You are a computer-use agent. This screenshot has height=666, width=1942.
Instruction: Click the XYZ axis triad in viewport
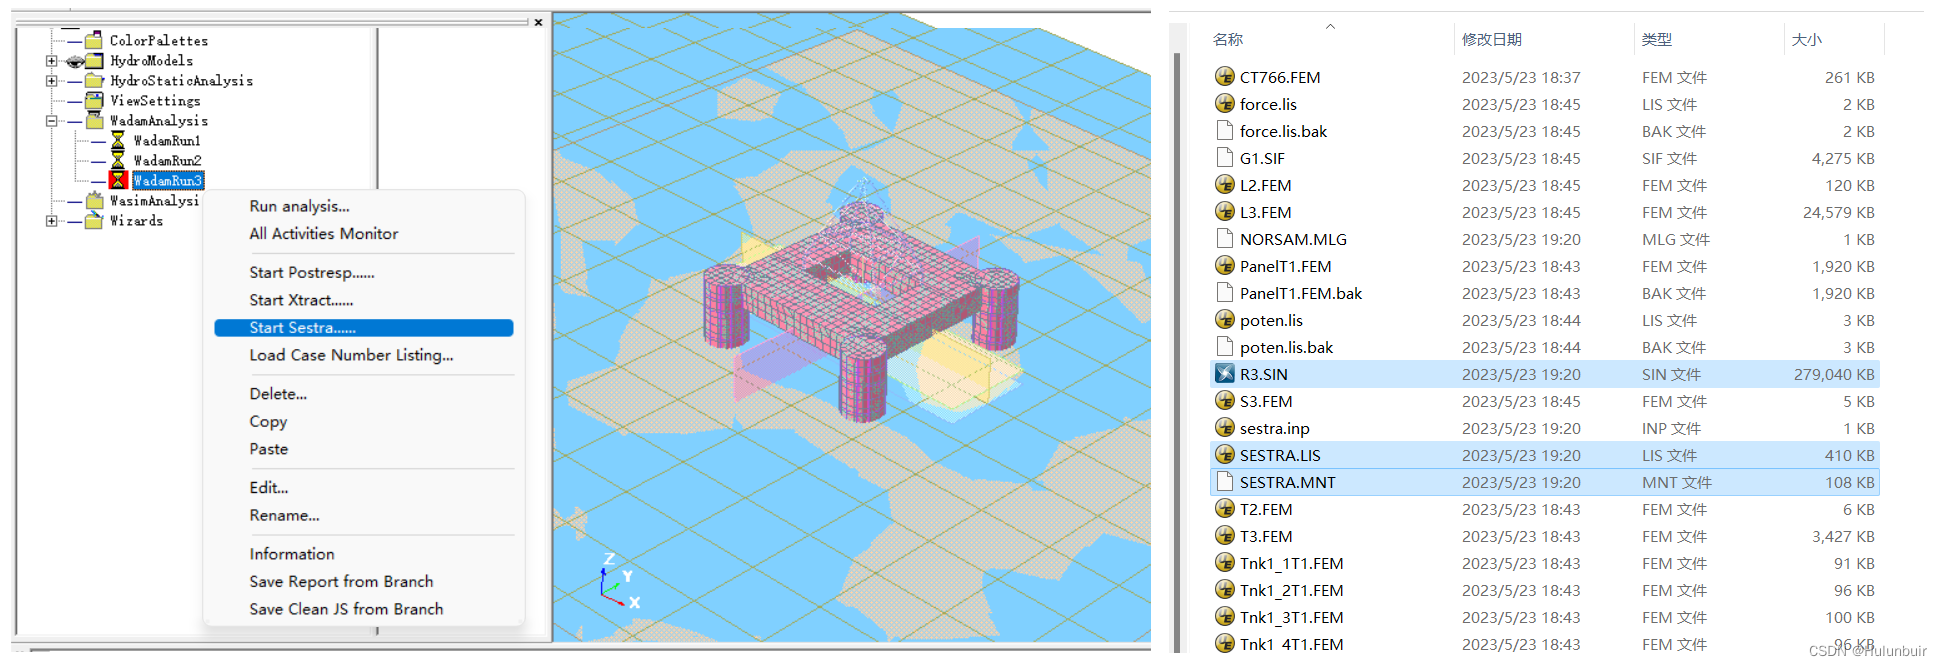[x=619, y=581]
